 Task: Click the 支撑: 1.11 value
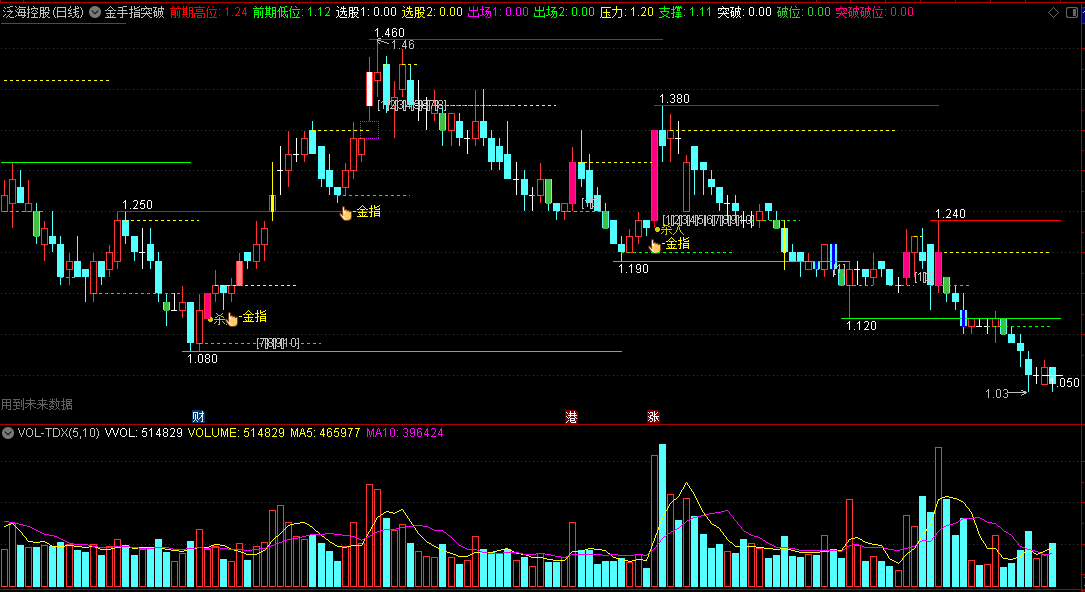(x=685, y=12)
